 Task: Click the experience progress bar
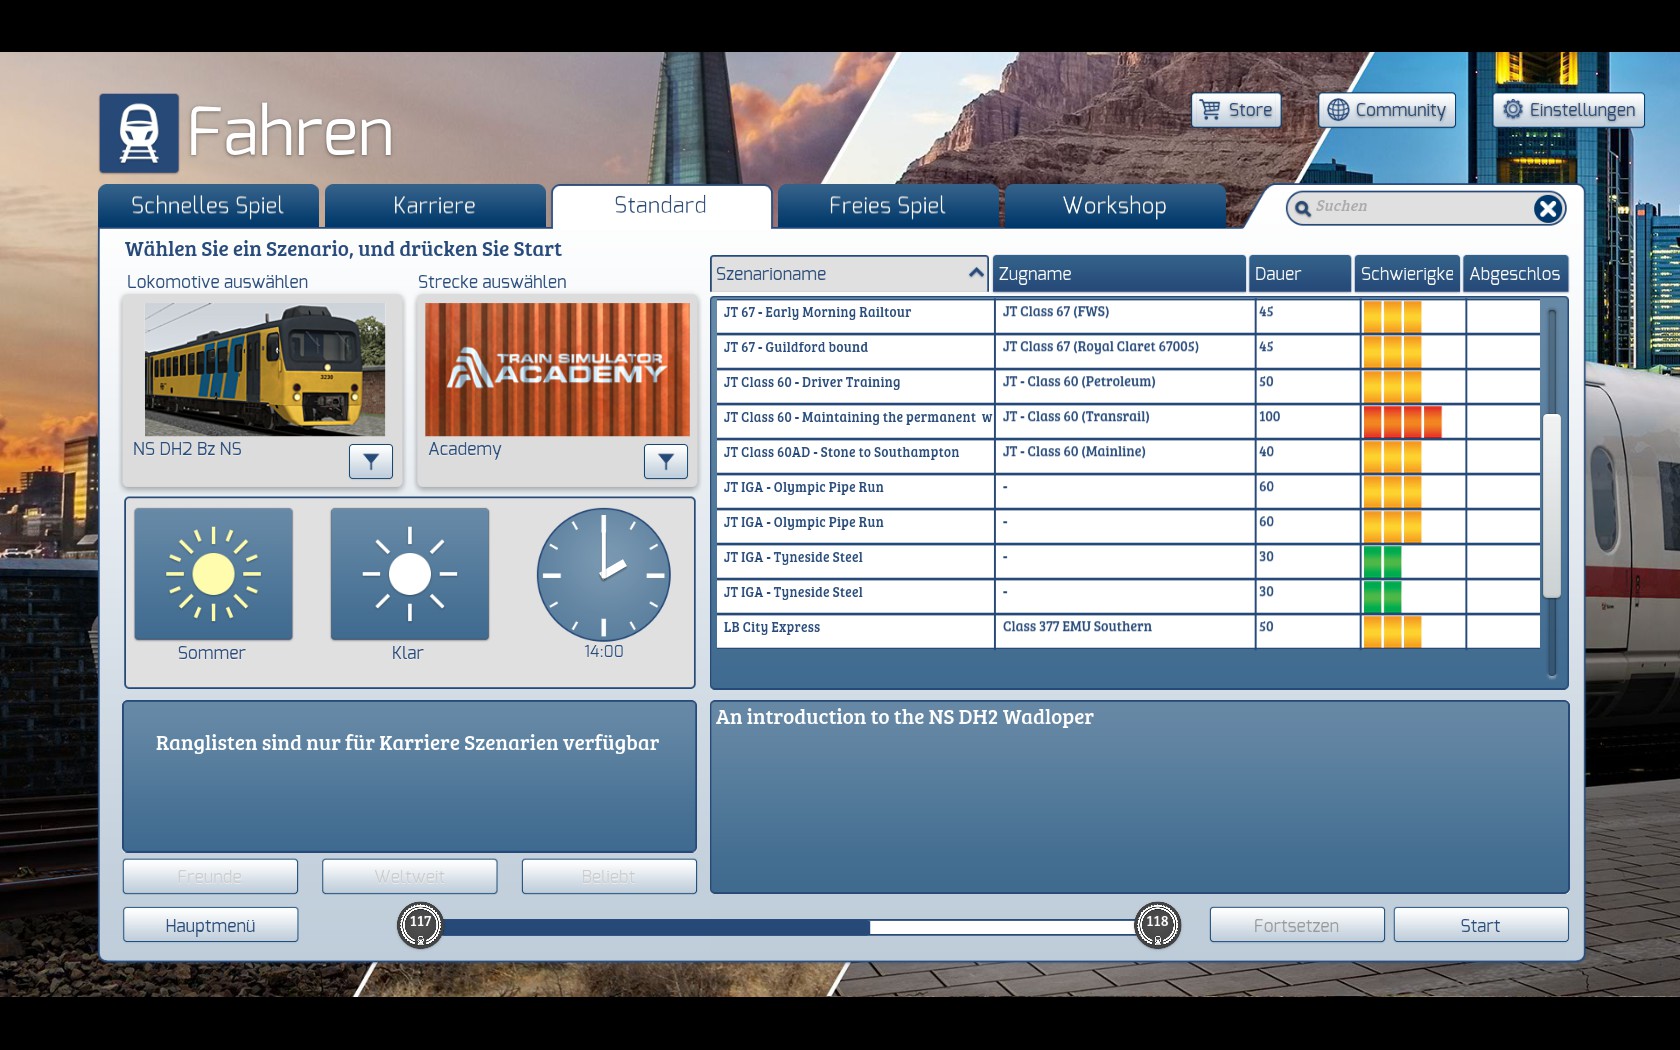coord(788,927)
